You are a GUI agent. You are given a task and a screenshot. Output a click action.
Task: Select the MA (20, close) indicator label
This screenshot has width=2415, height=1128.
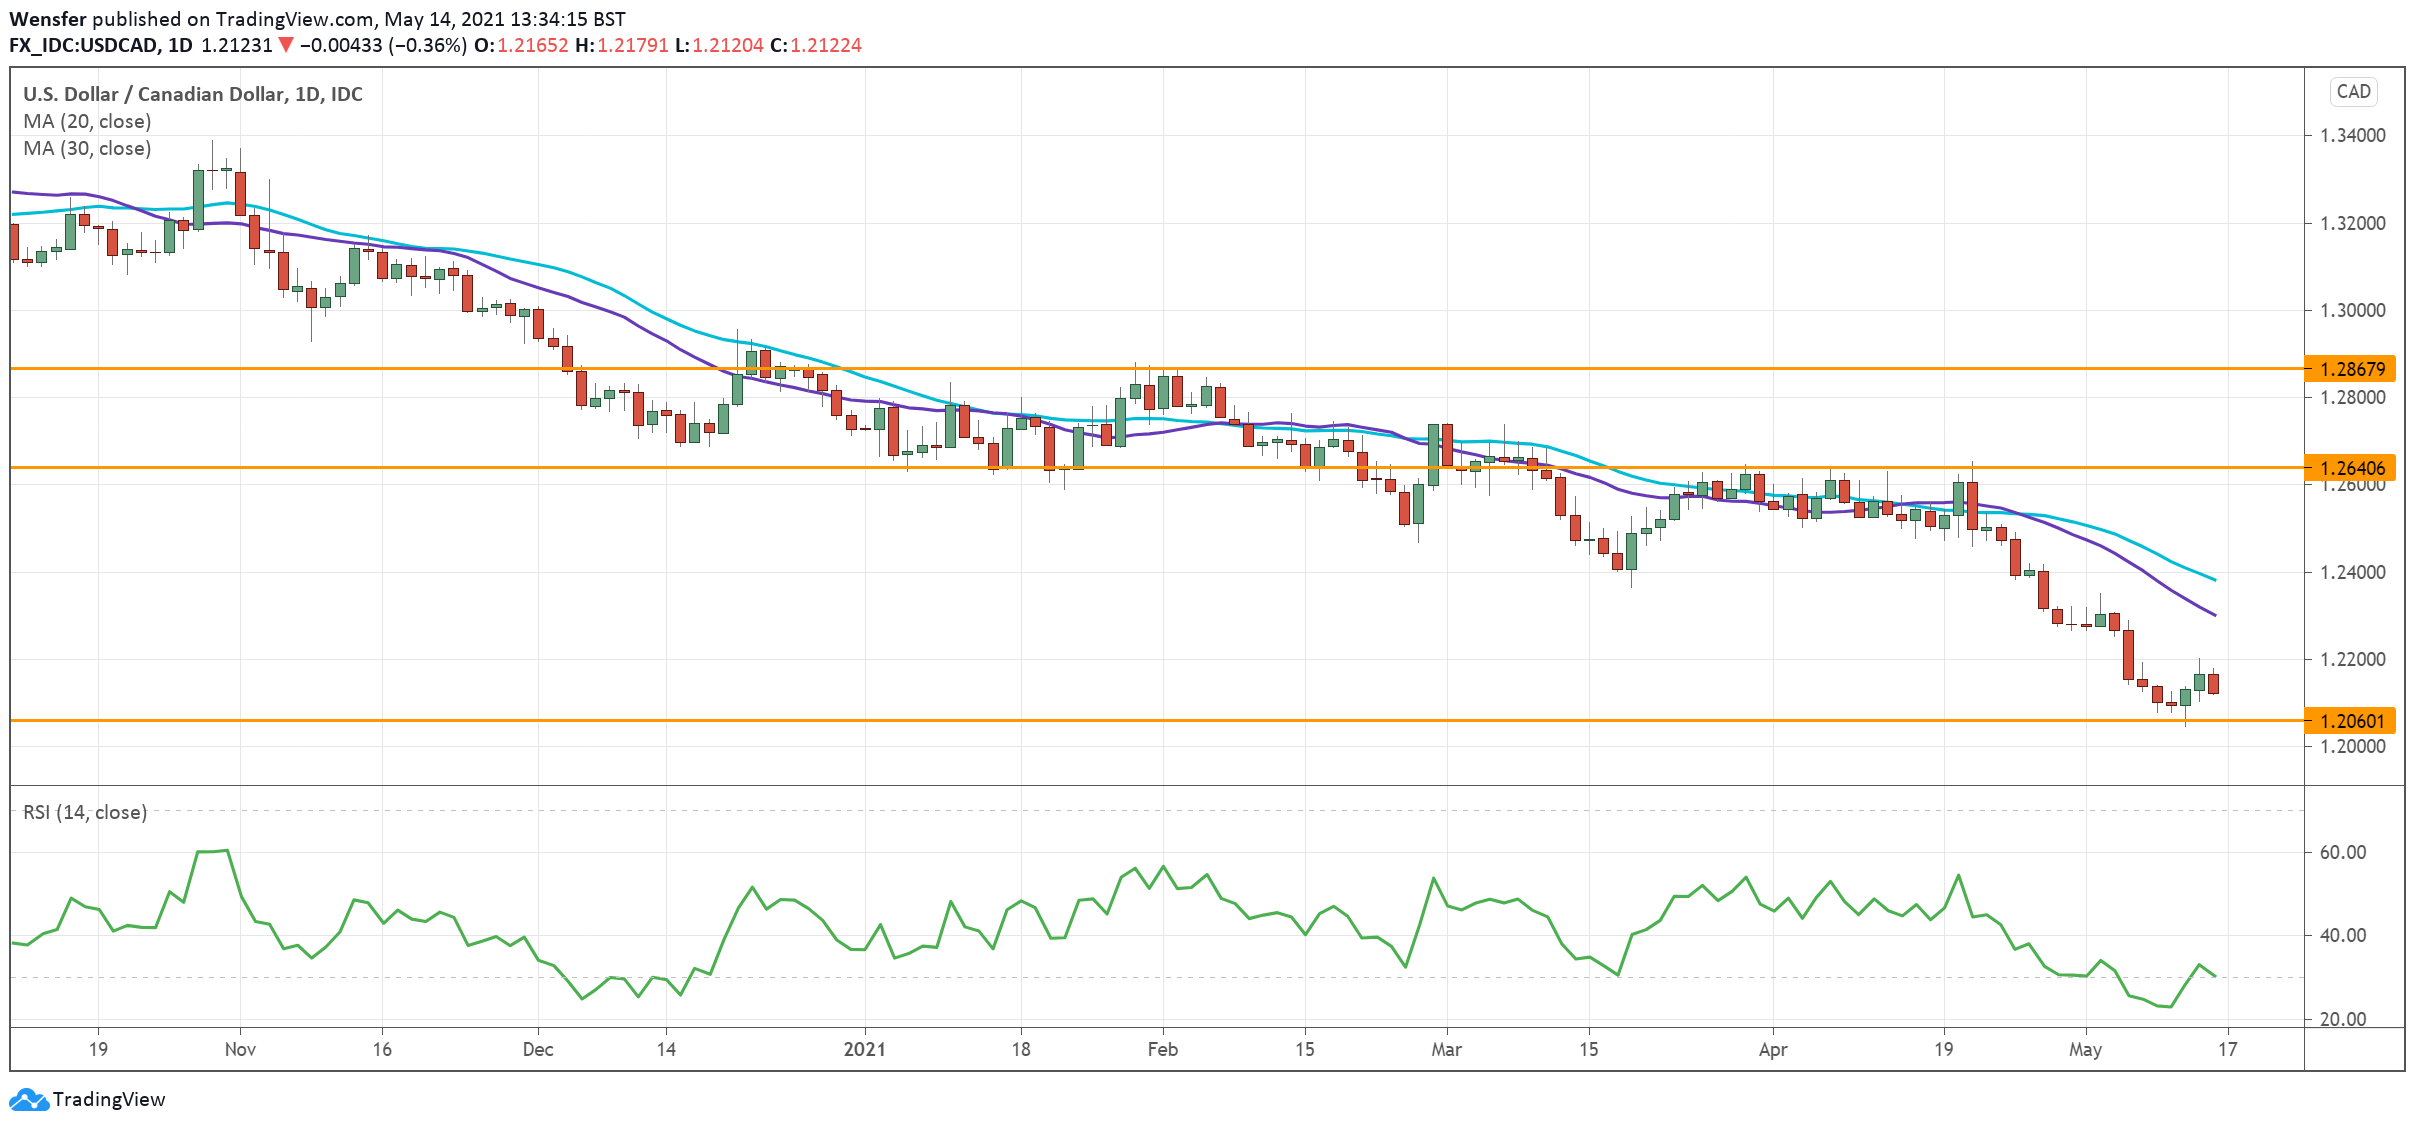pyautogui.click(x=87, y=121)
